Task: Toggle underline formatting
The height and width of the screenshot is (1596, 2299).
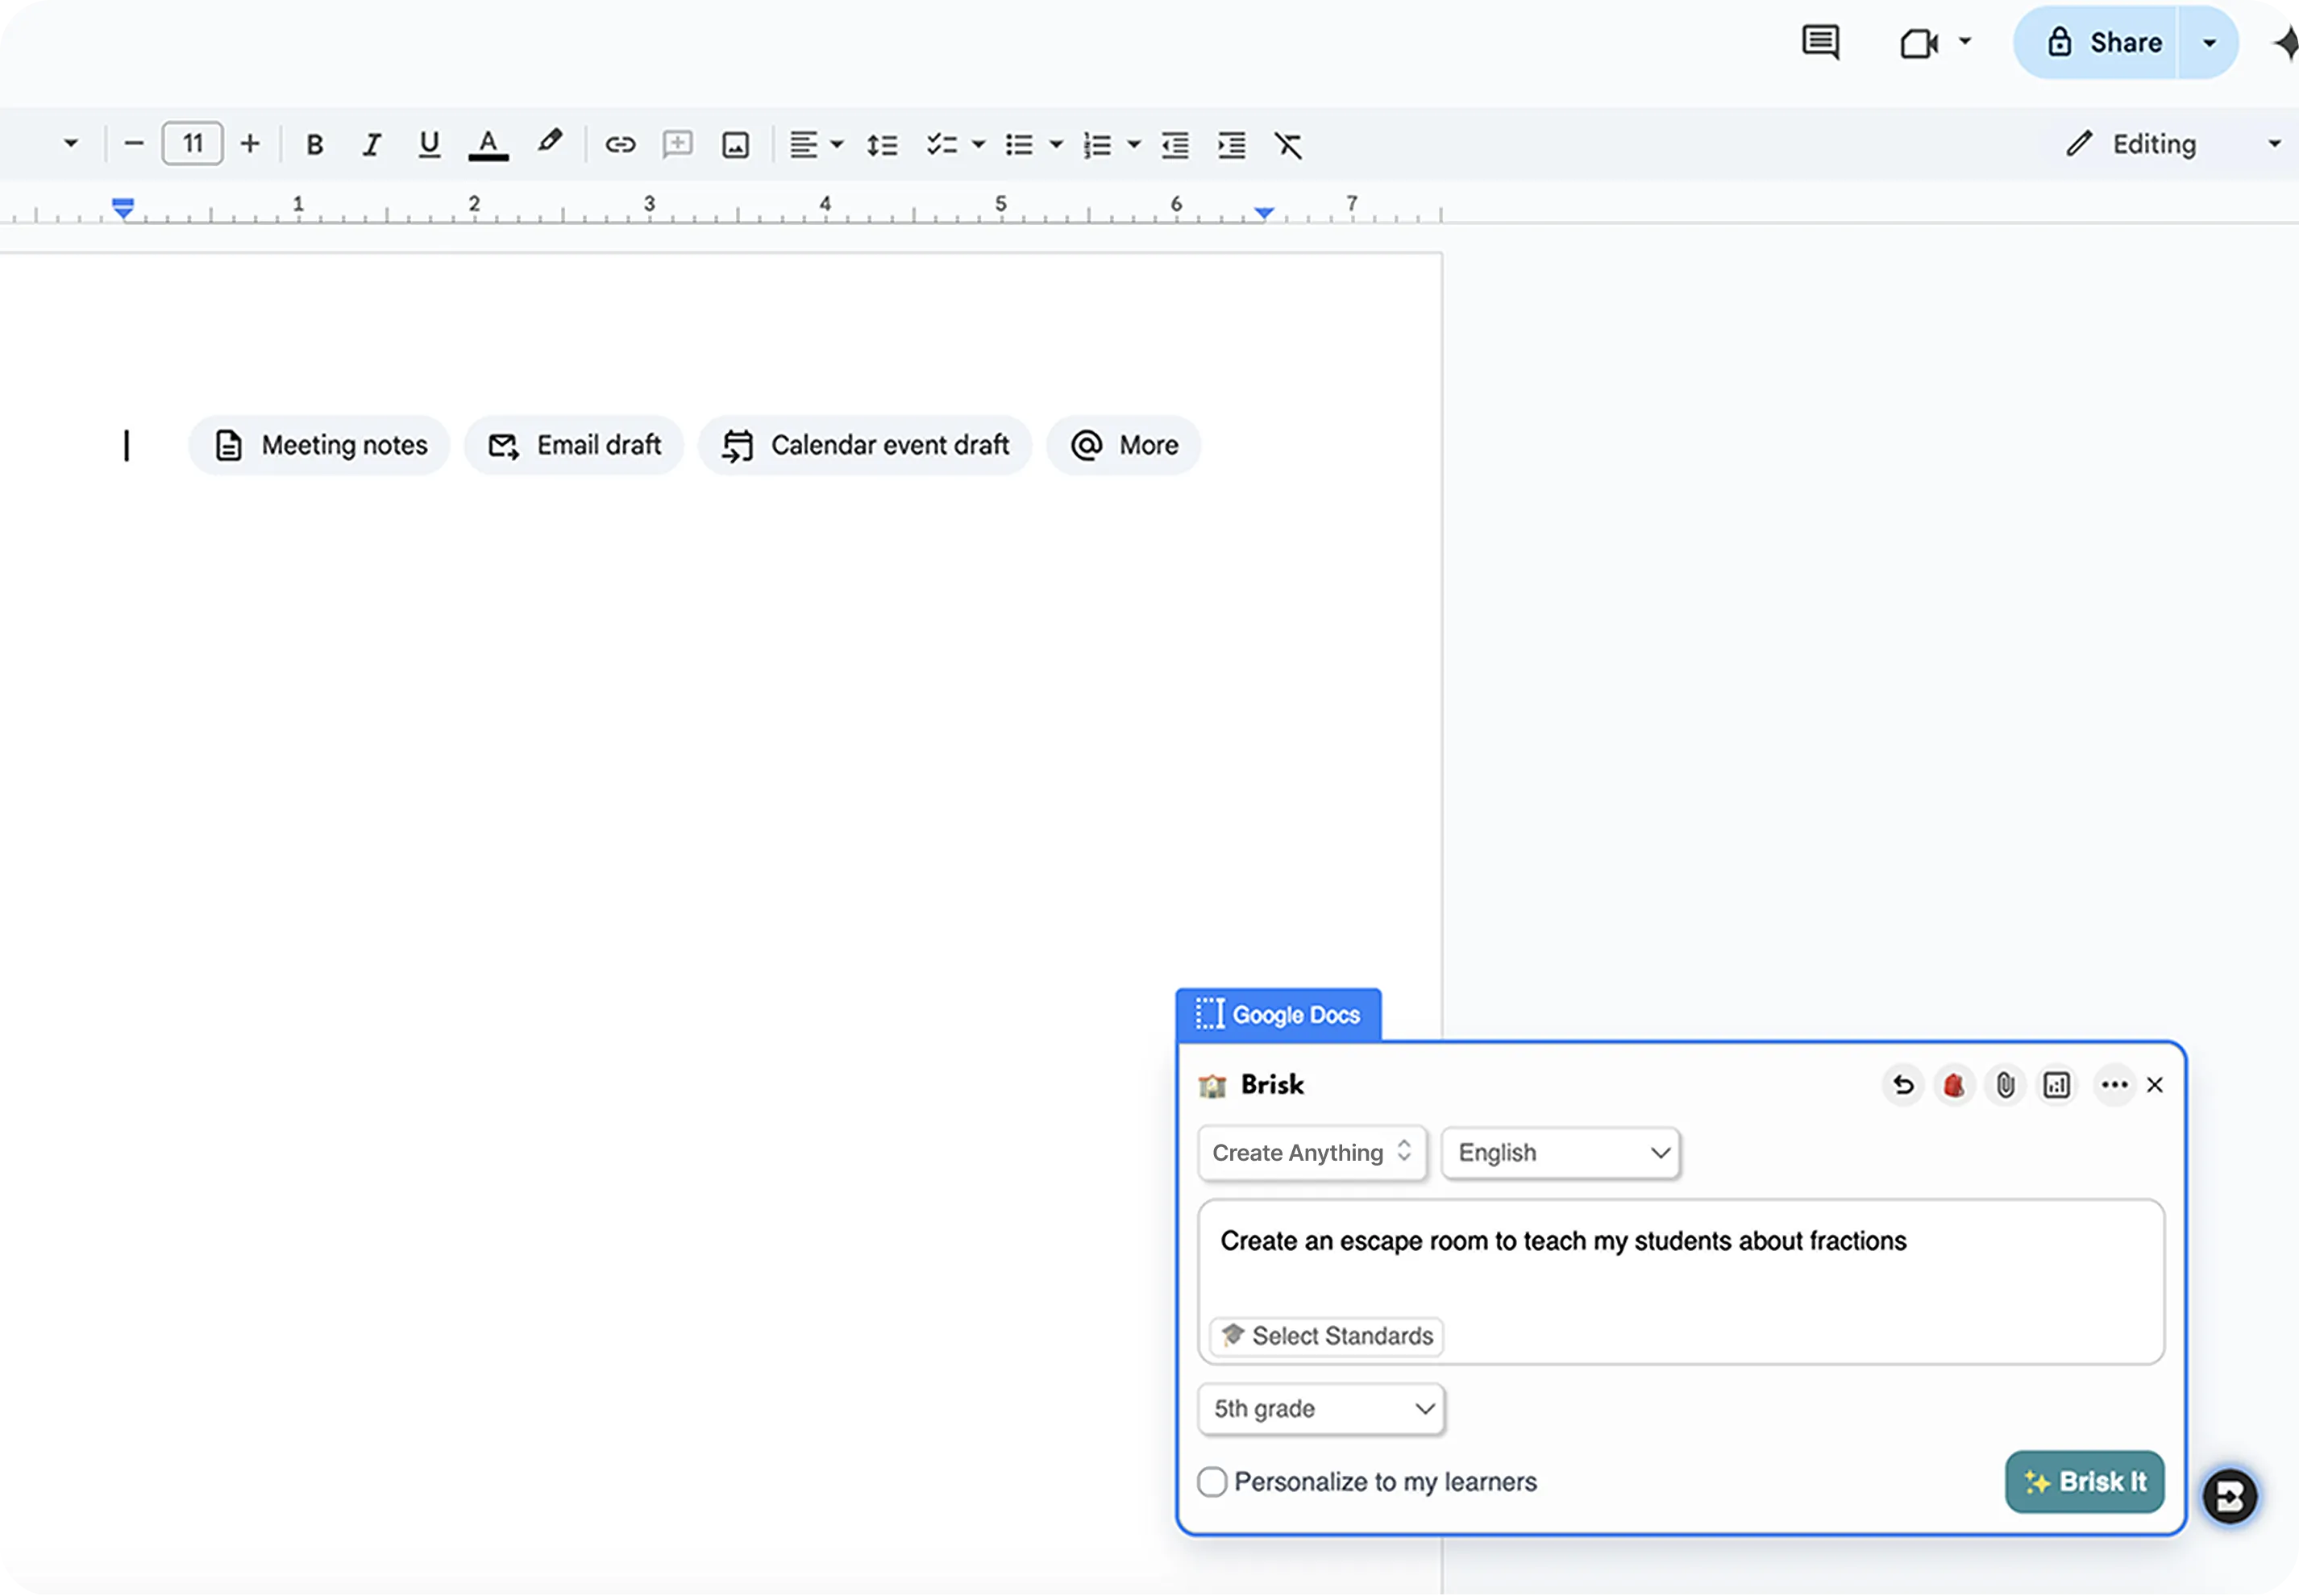Action: click(429, 145)
